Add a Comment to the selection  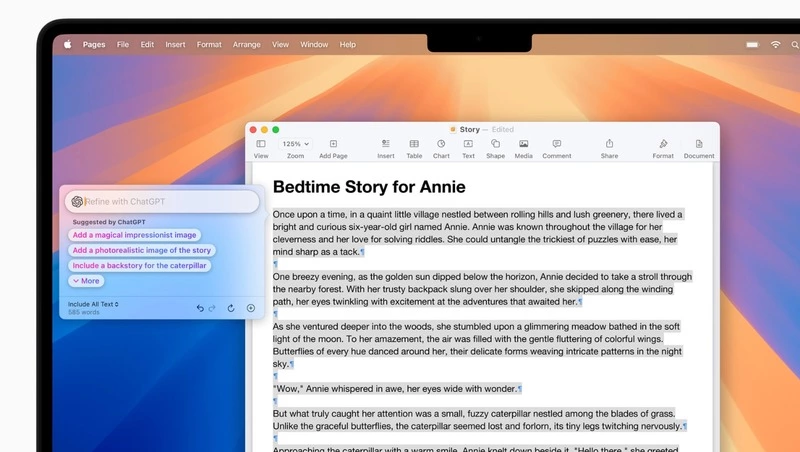point(557,145)
